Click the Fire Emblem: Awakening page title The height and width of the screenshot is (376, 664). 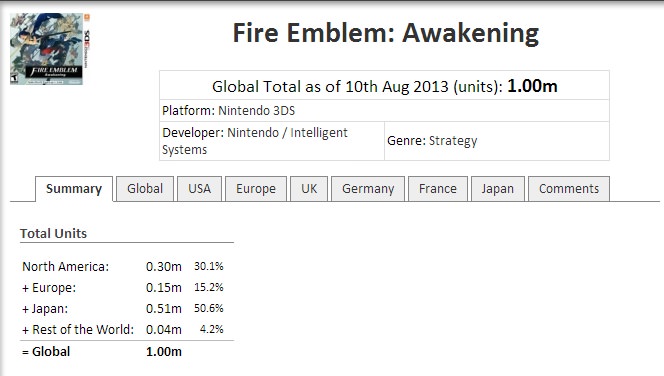386,33
